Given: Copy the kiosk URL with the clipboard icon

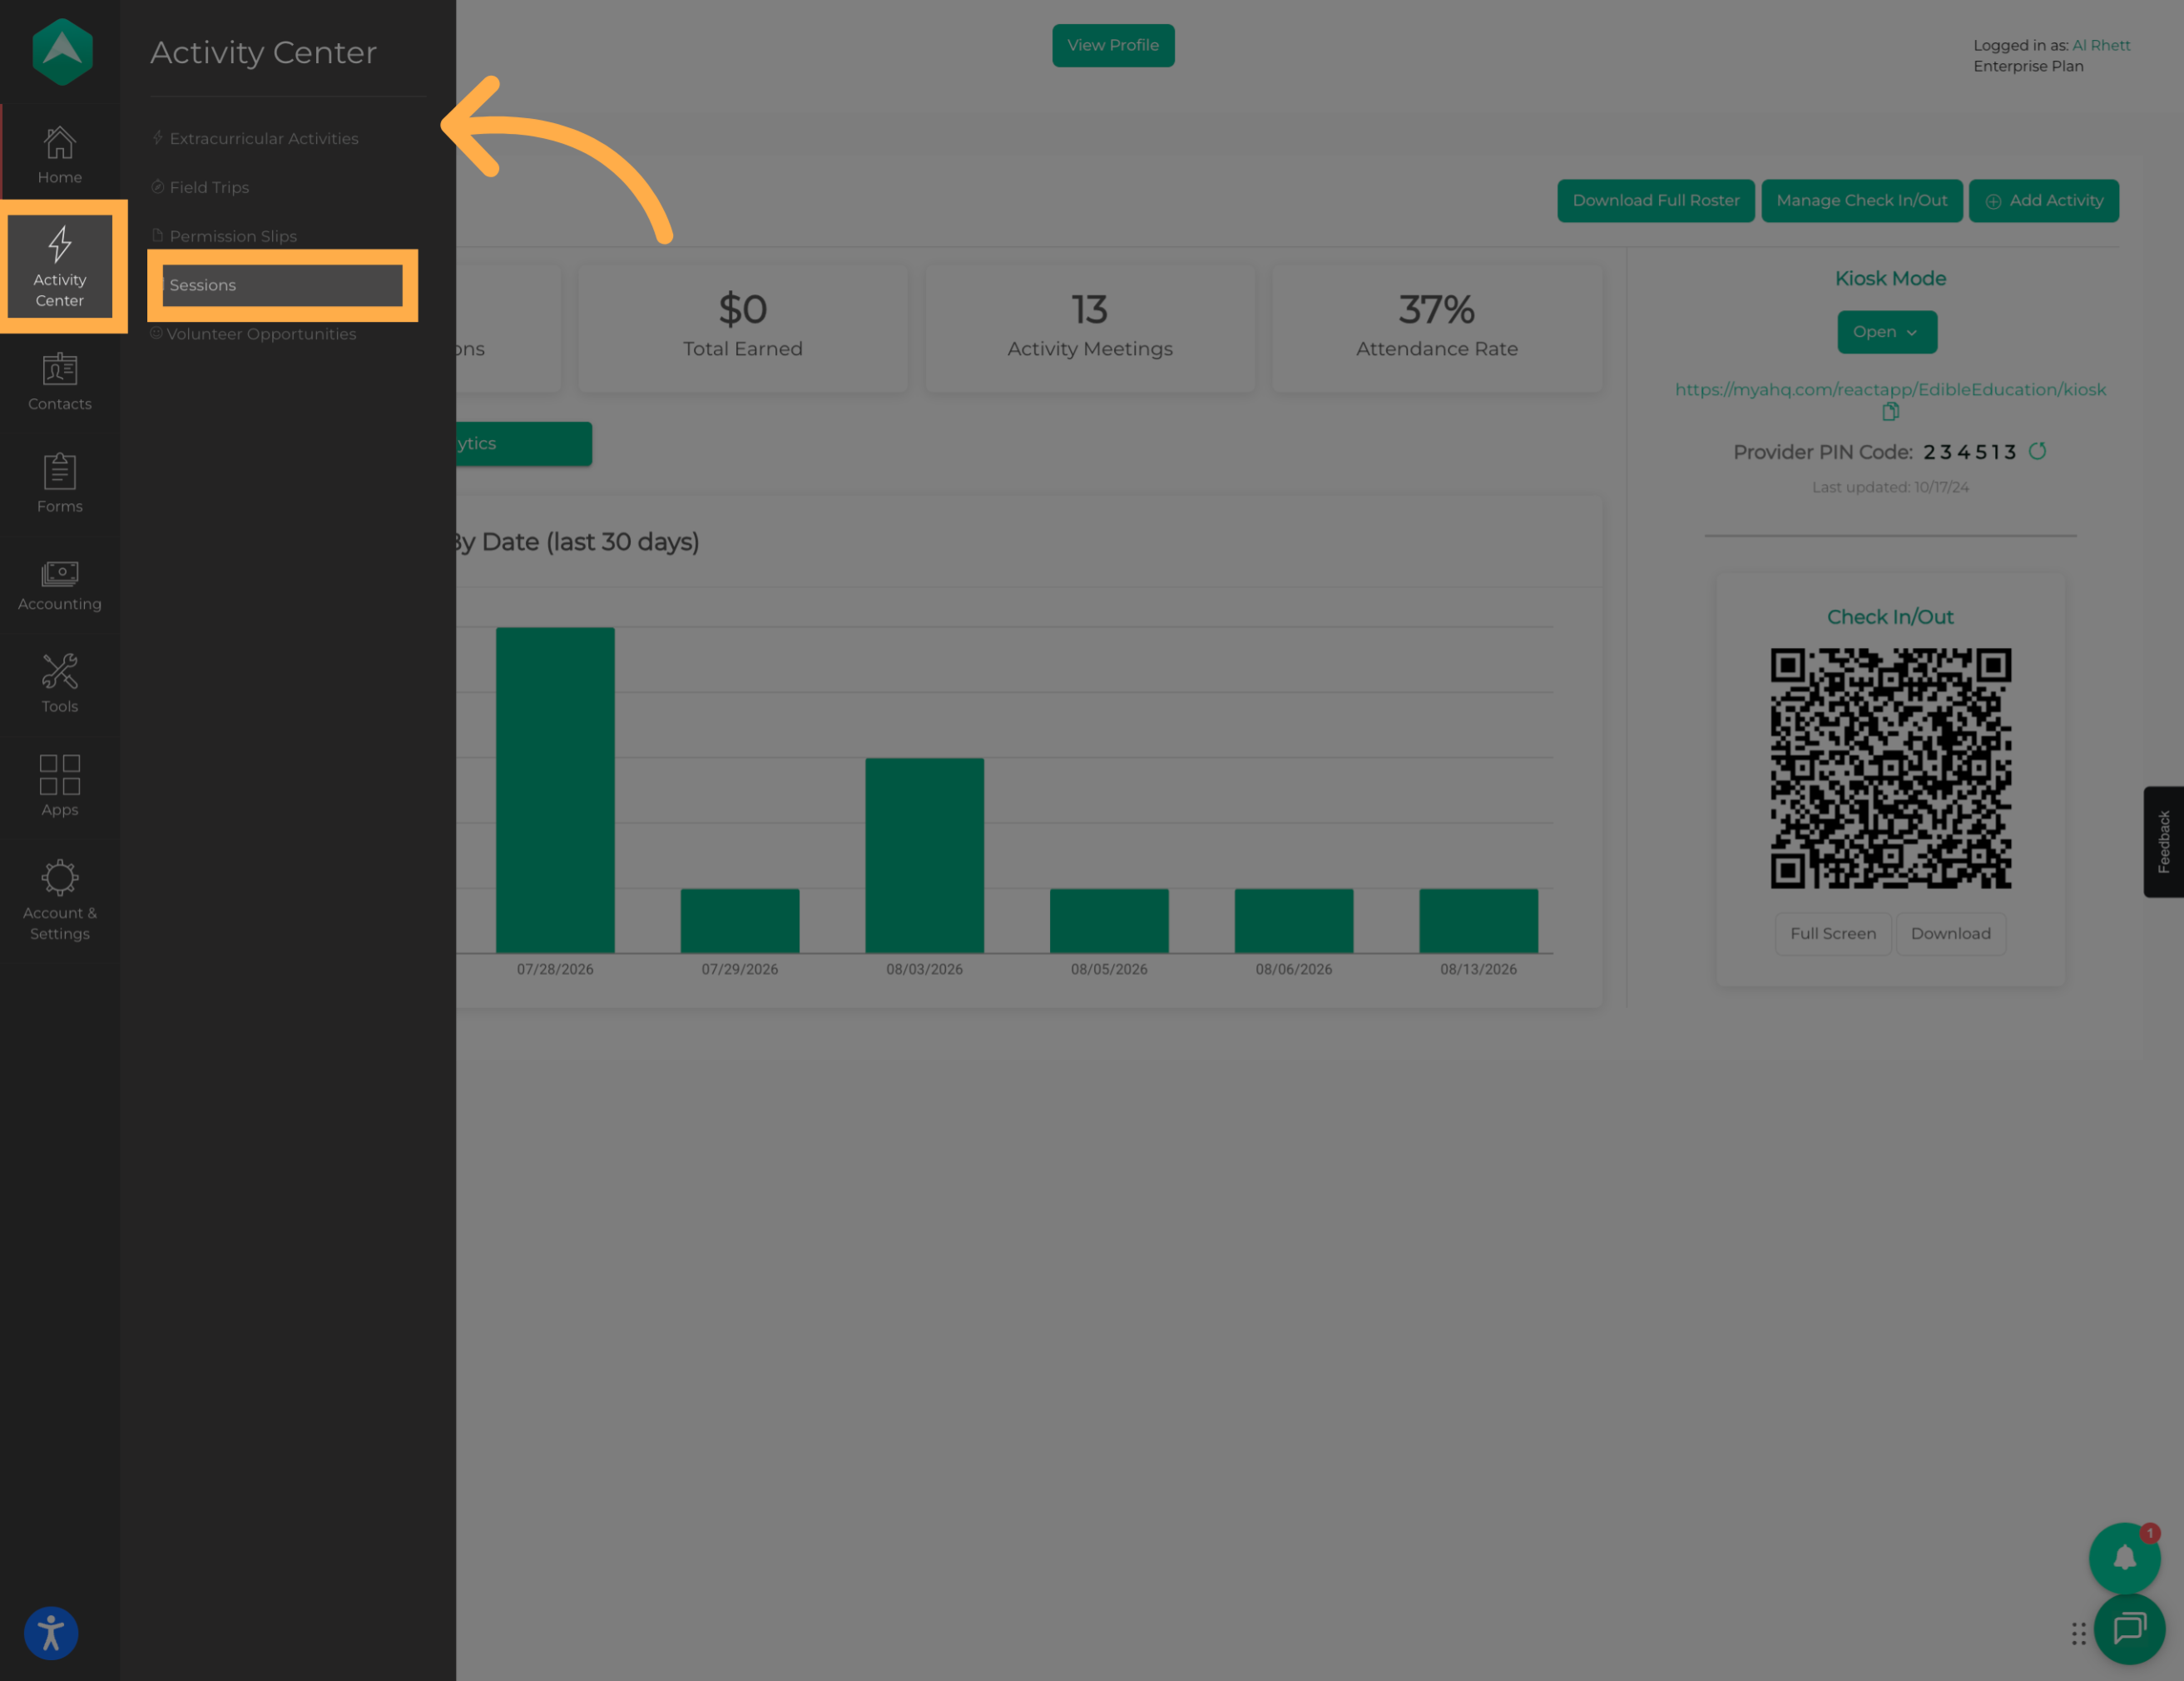Looking at the screenshot, I should [x=1890, y=412].
